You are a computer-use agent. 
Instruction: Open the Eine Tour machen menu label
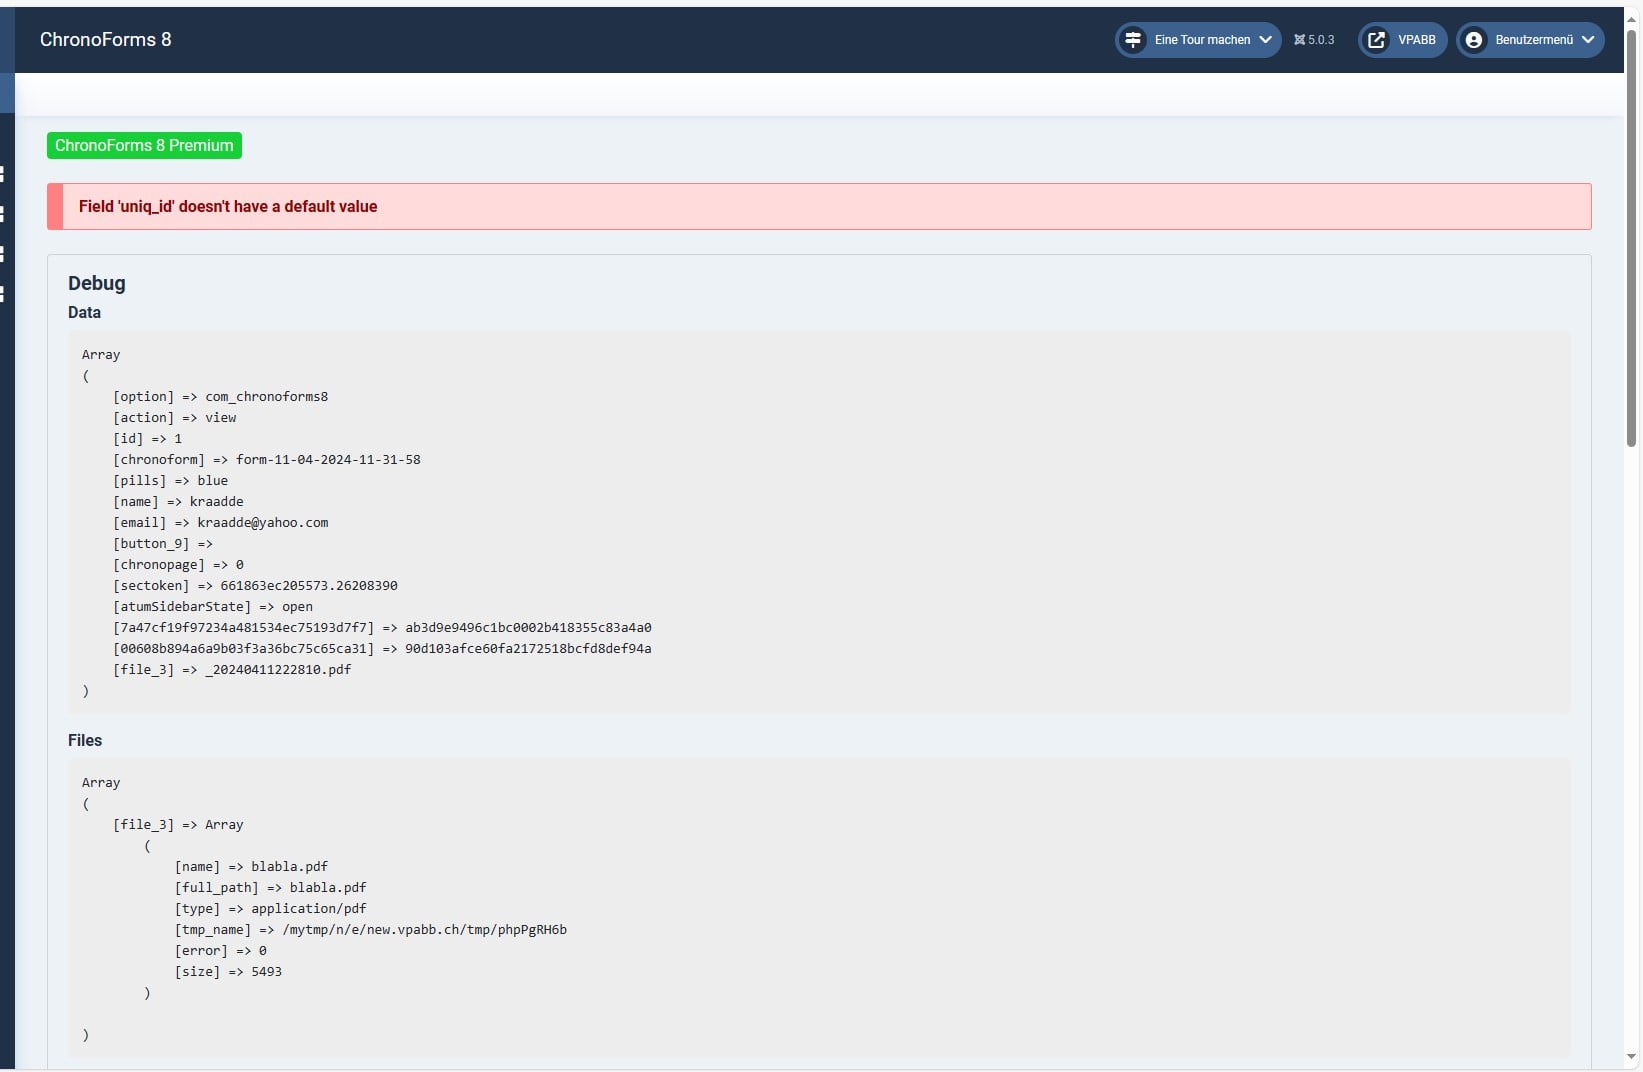tap(1202, 40)
